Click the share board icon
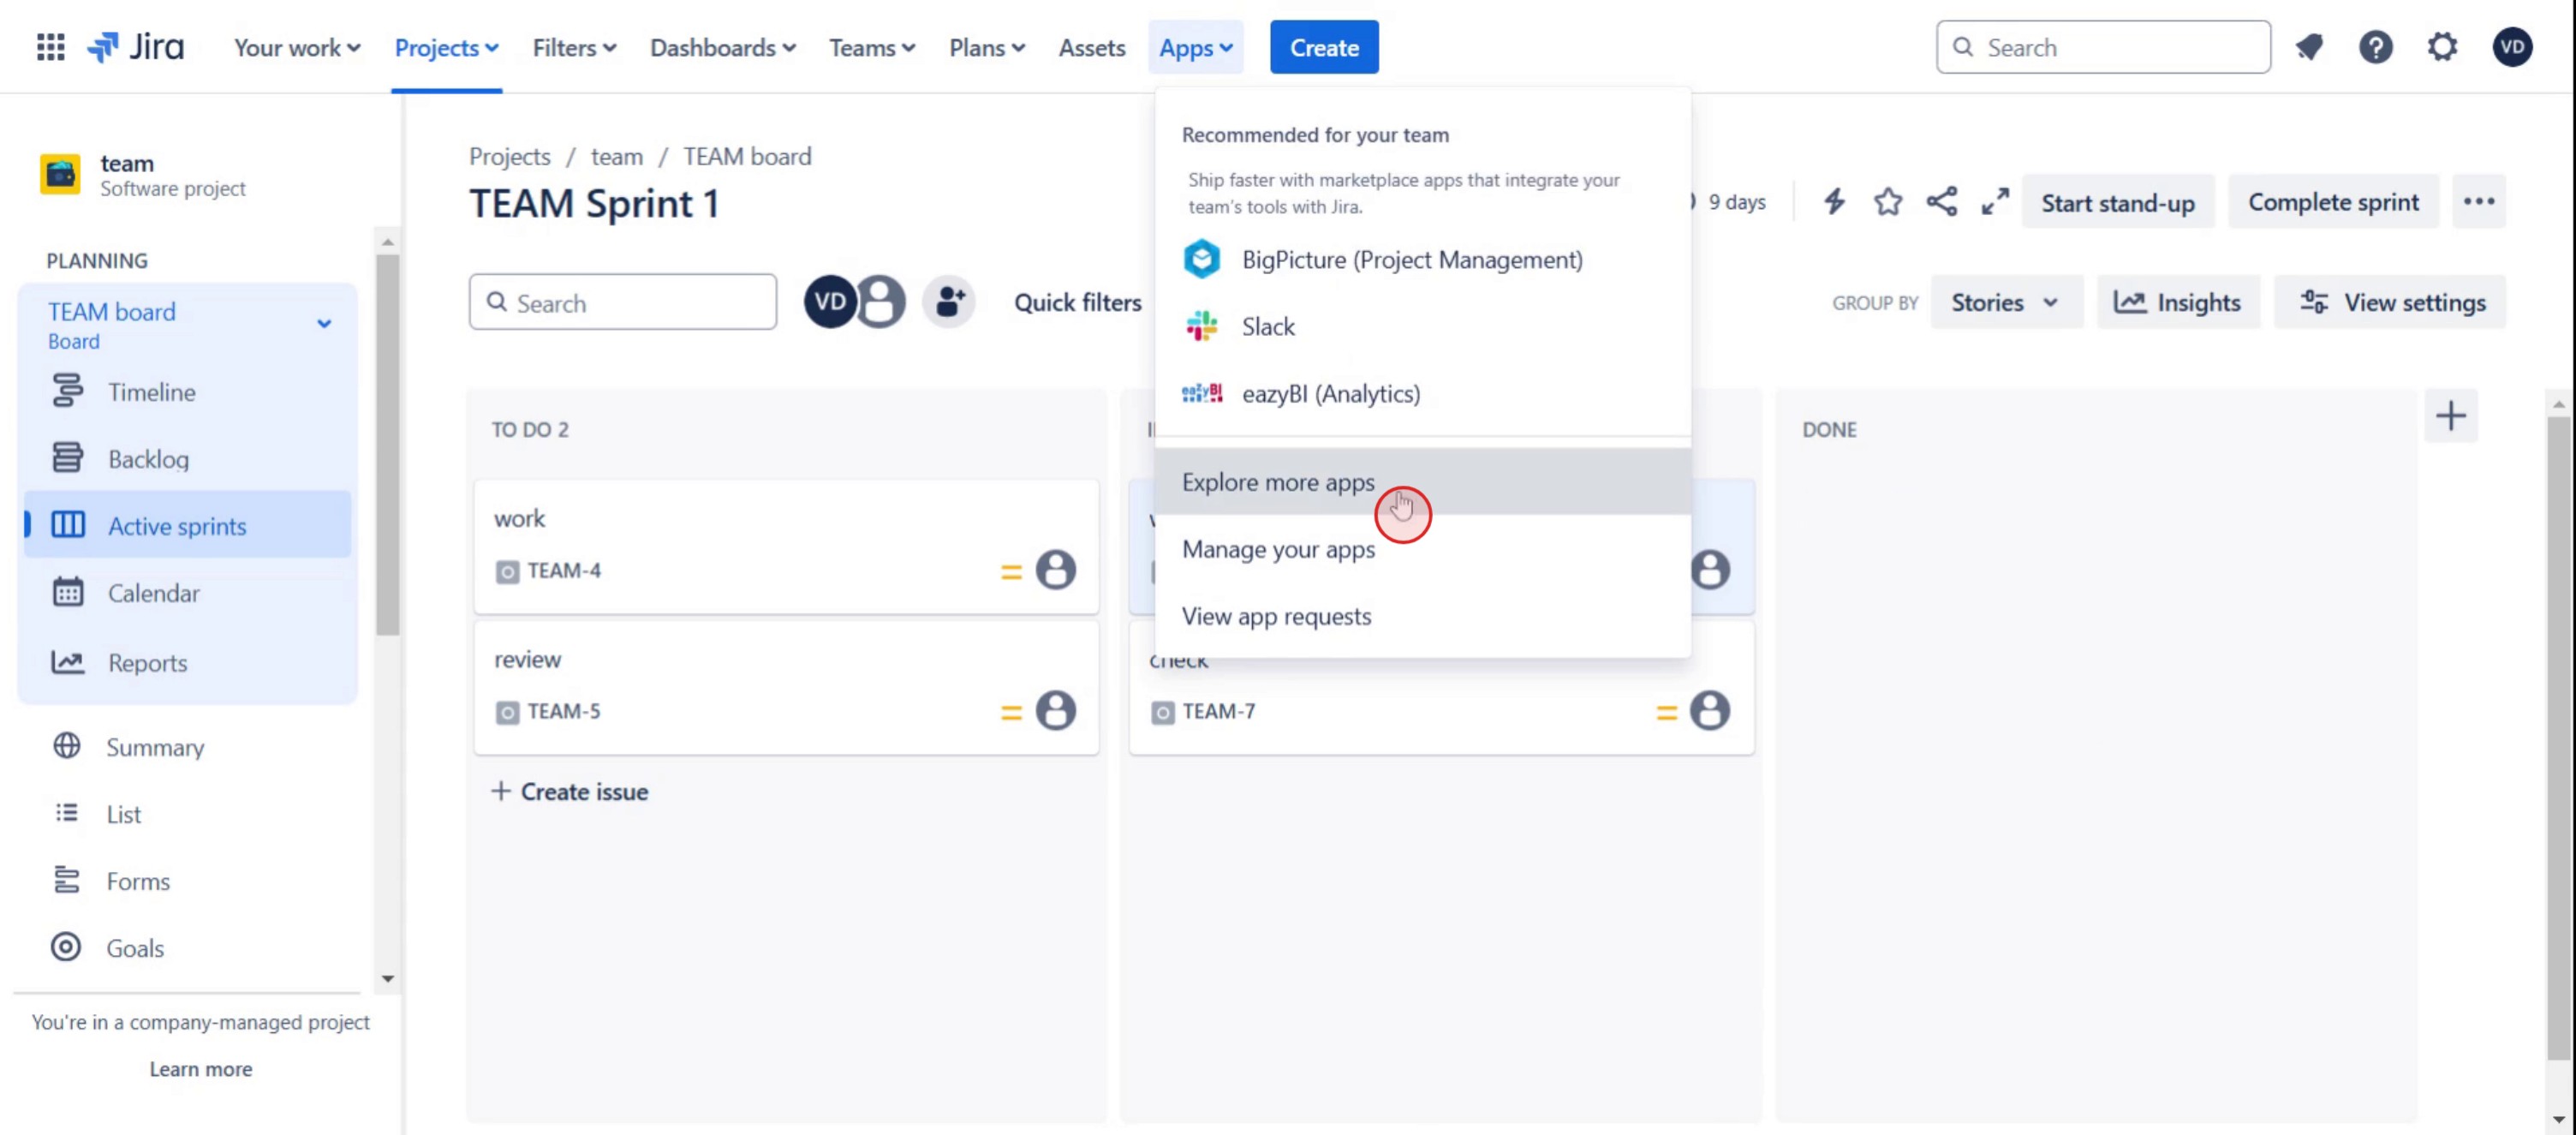Viewport: 2576px width, 1135px height. point(1941,202)
